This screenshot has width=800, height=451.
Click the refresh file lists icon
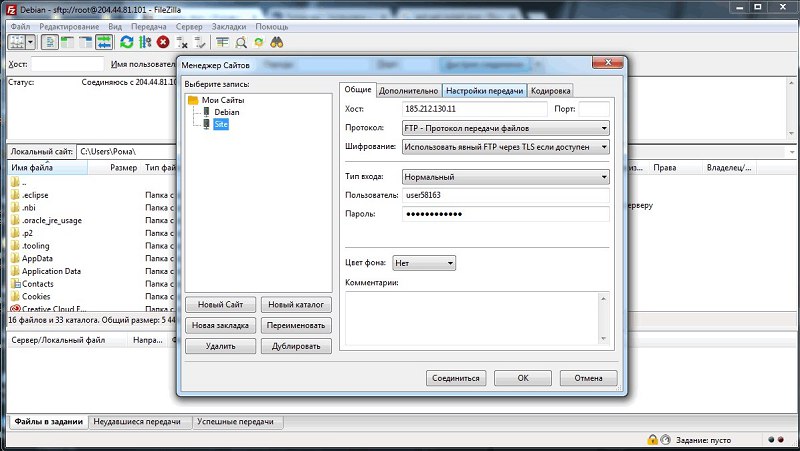(x=127, y=42)
